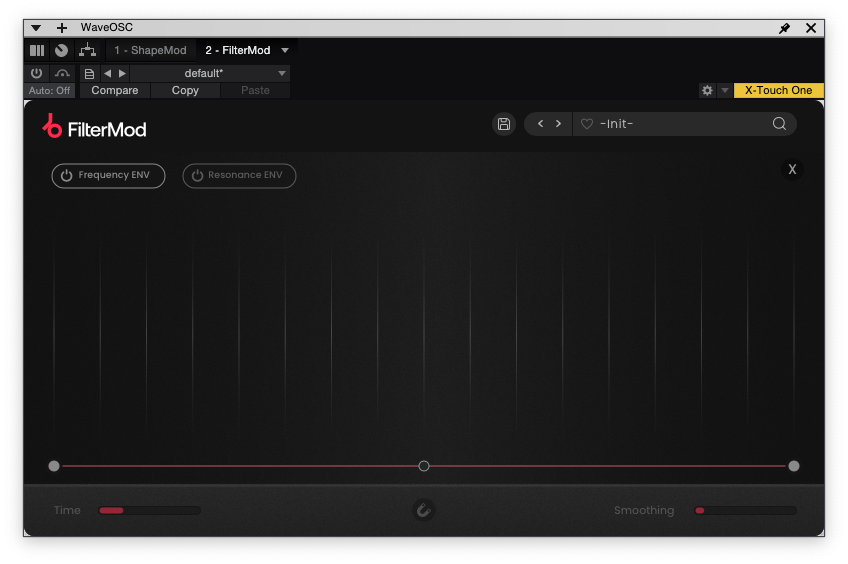Save preset with the floppy disk icon

(504, 124)
